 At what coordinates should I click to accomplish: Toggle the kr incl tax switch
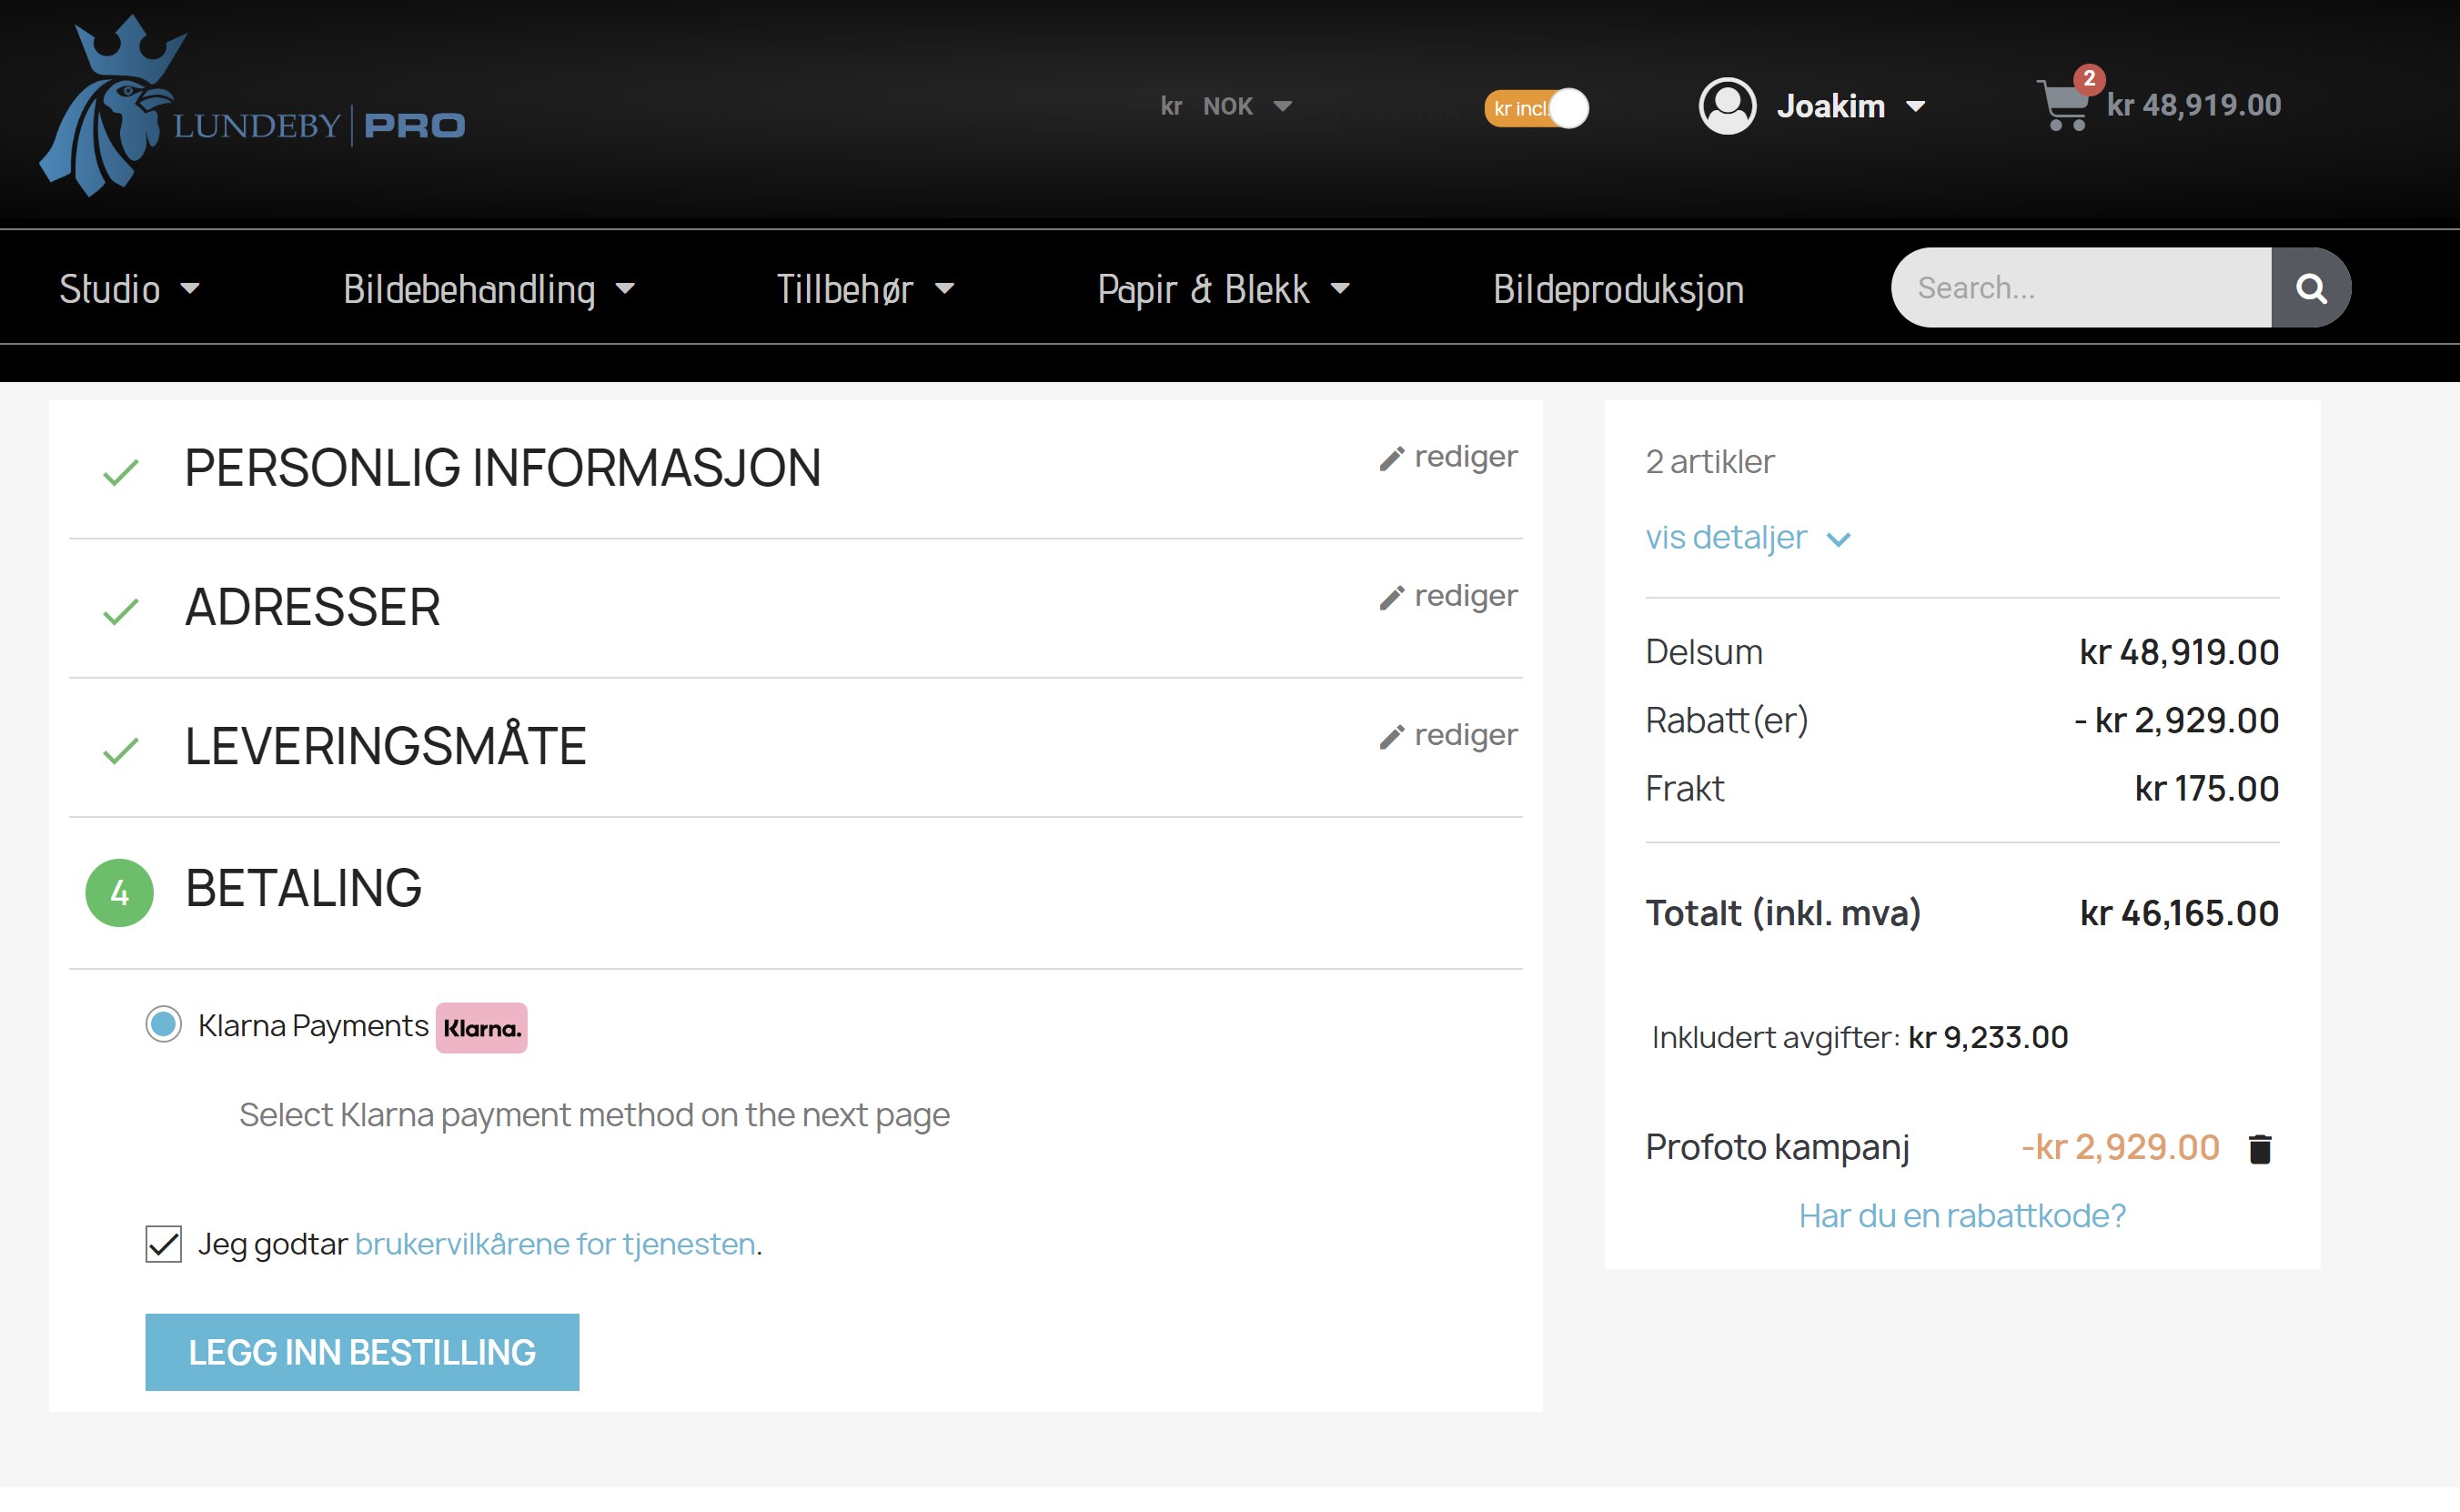pyautogui.click(x=1537, y=108)
